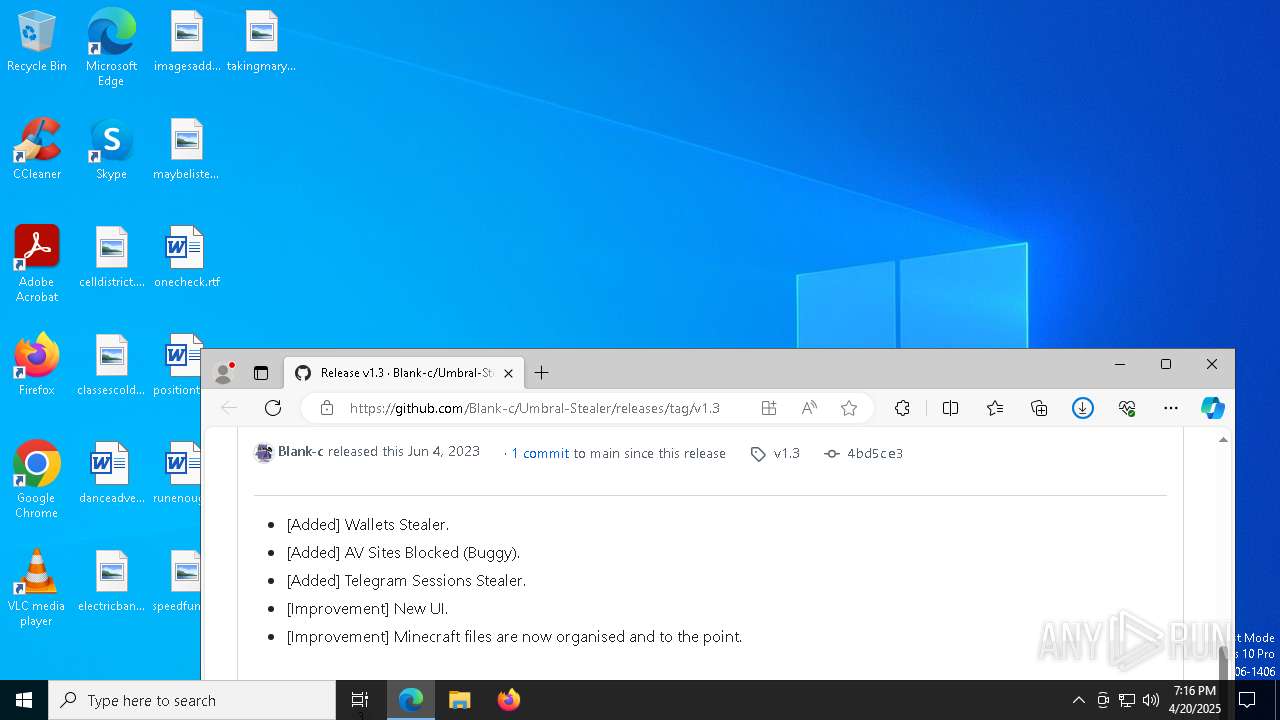
Task: Select the CCleaner desktop shortcut
Action: pyautogui.click(x=37, y=149)
